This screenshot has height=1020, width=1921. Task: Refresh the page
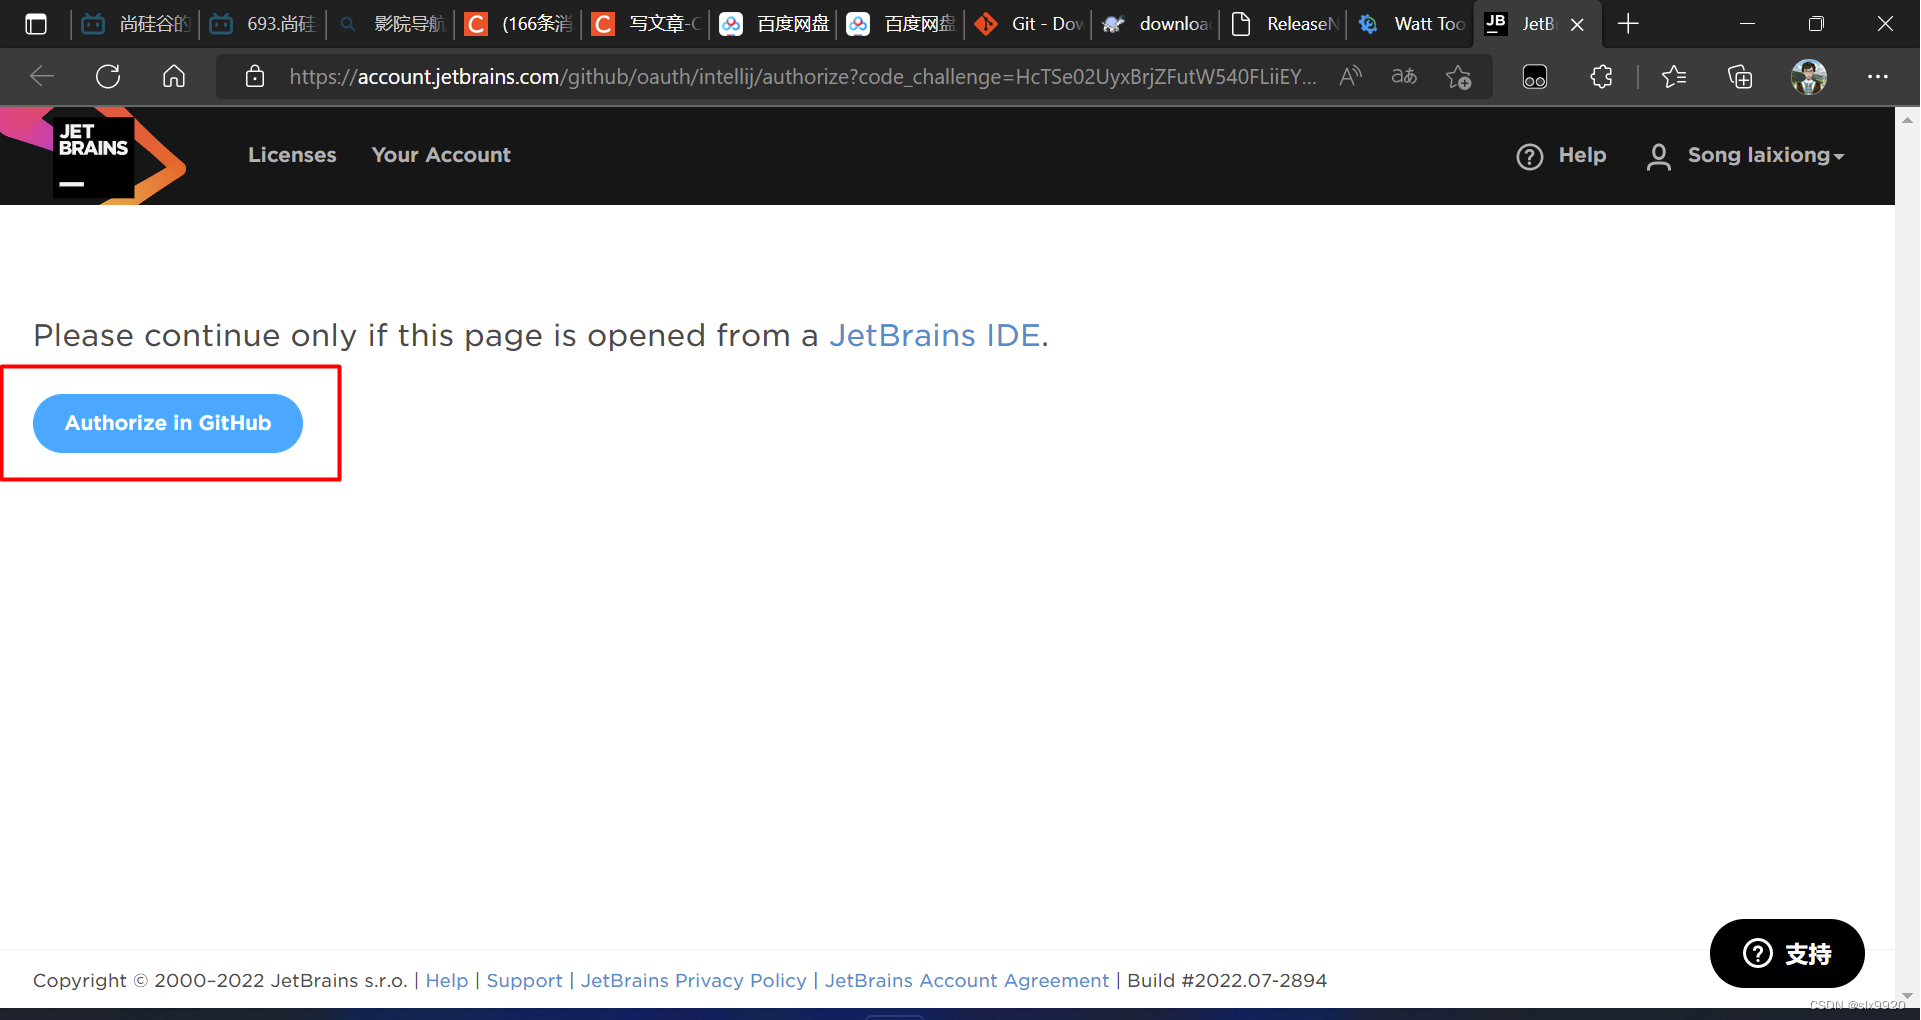point(108,77)
